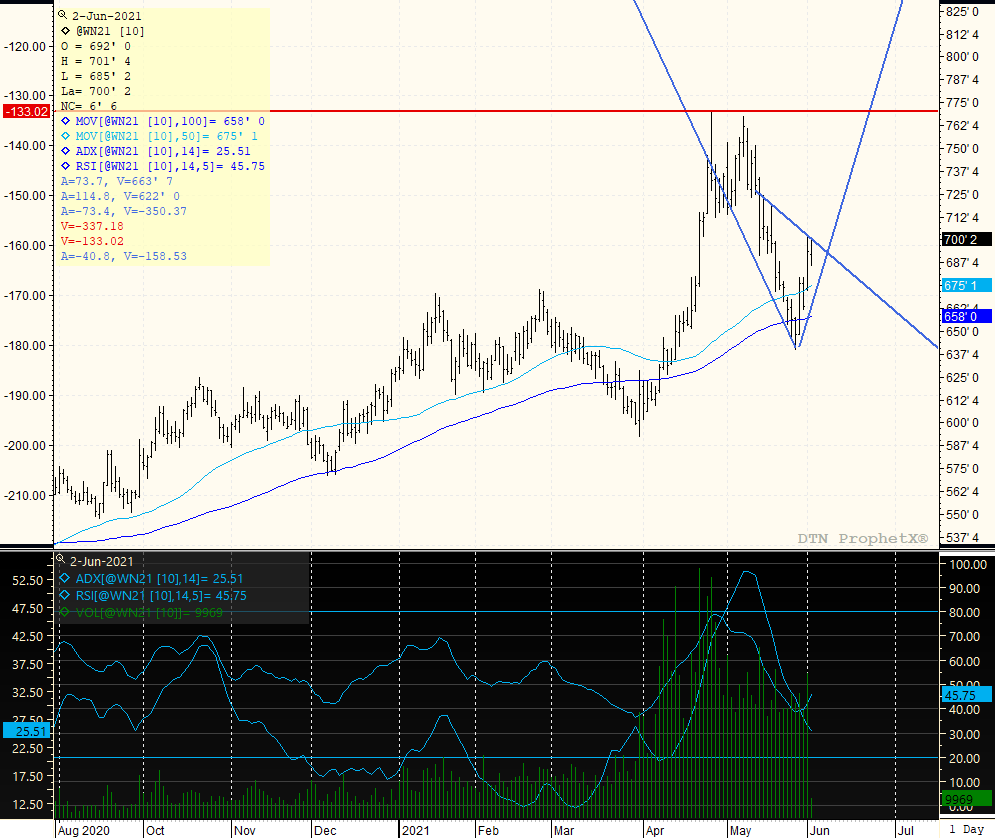Screen dimensions: 995x838
Task: Click the magnifier icon beside the top 2-Jun-2021 date
Action: tap(63, 16)
